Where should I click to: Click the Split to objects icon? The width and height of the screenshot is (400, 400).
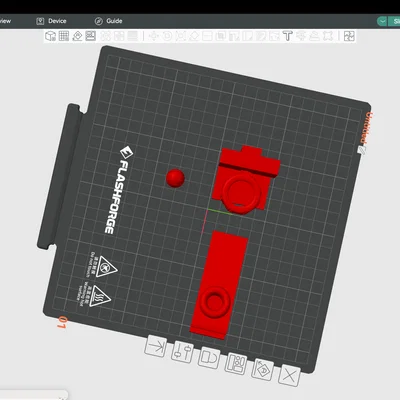coord(106,36)
